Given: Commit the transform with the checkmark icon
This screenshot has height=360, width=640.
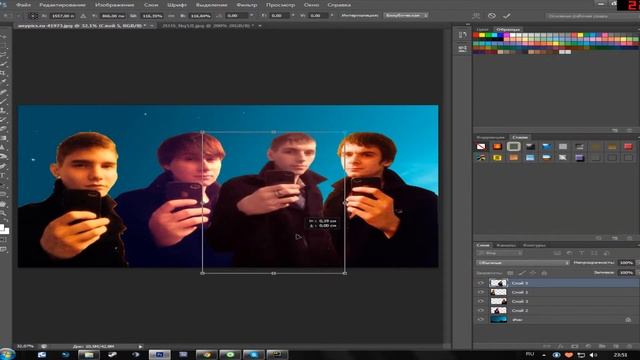Looking at the screenshot, I should pos(507,16).
